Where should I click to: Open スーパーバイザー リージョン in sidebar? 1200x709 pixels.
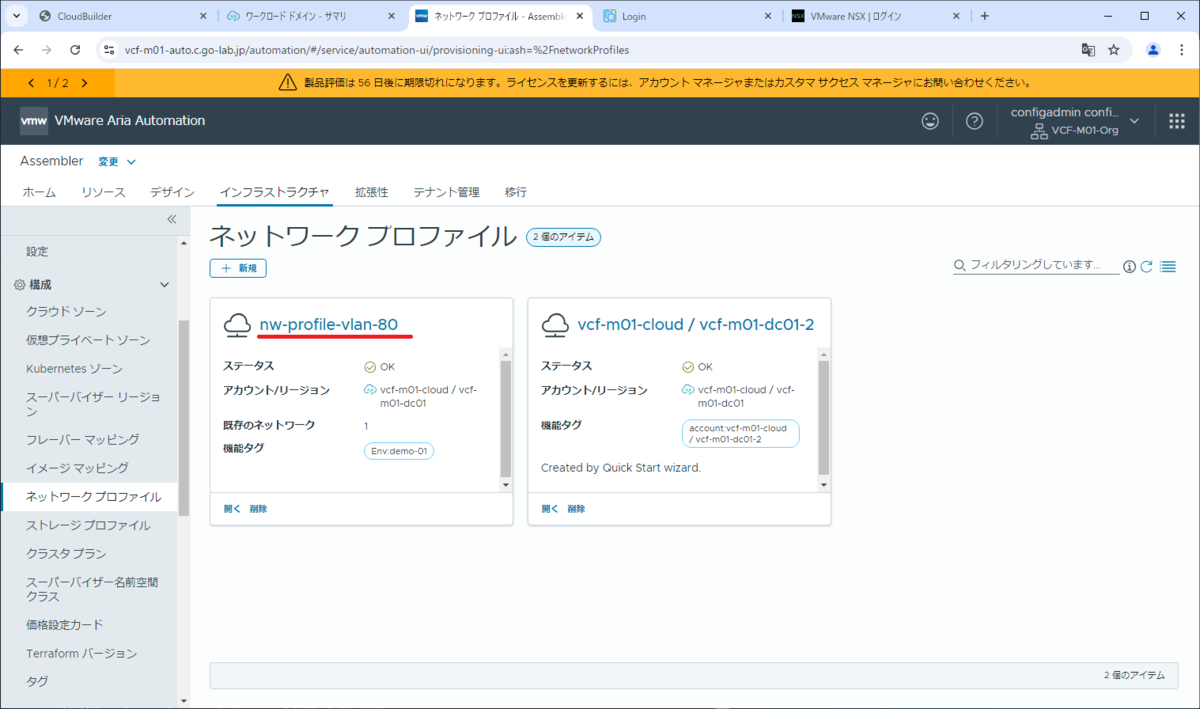[93, 404]
